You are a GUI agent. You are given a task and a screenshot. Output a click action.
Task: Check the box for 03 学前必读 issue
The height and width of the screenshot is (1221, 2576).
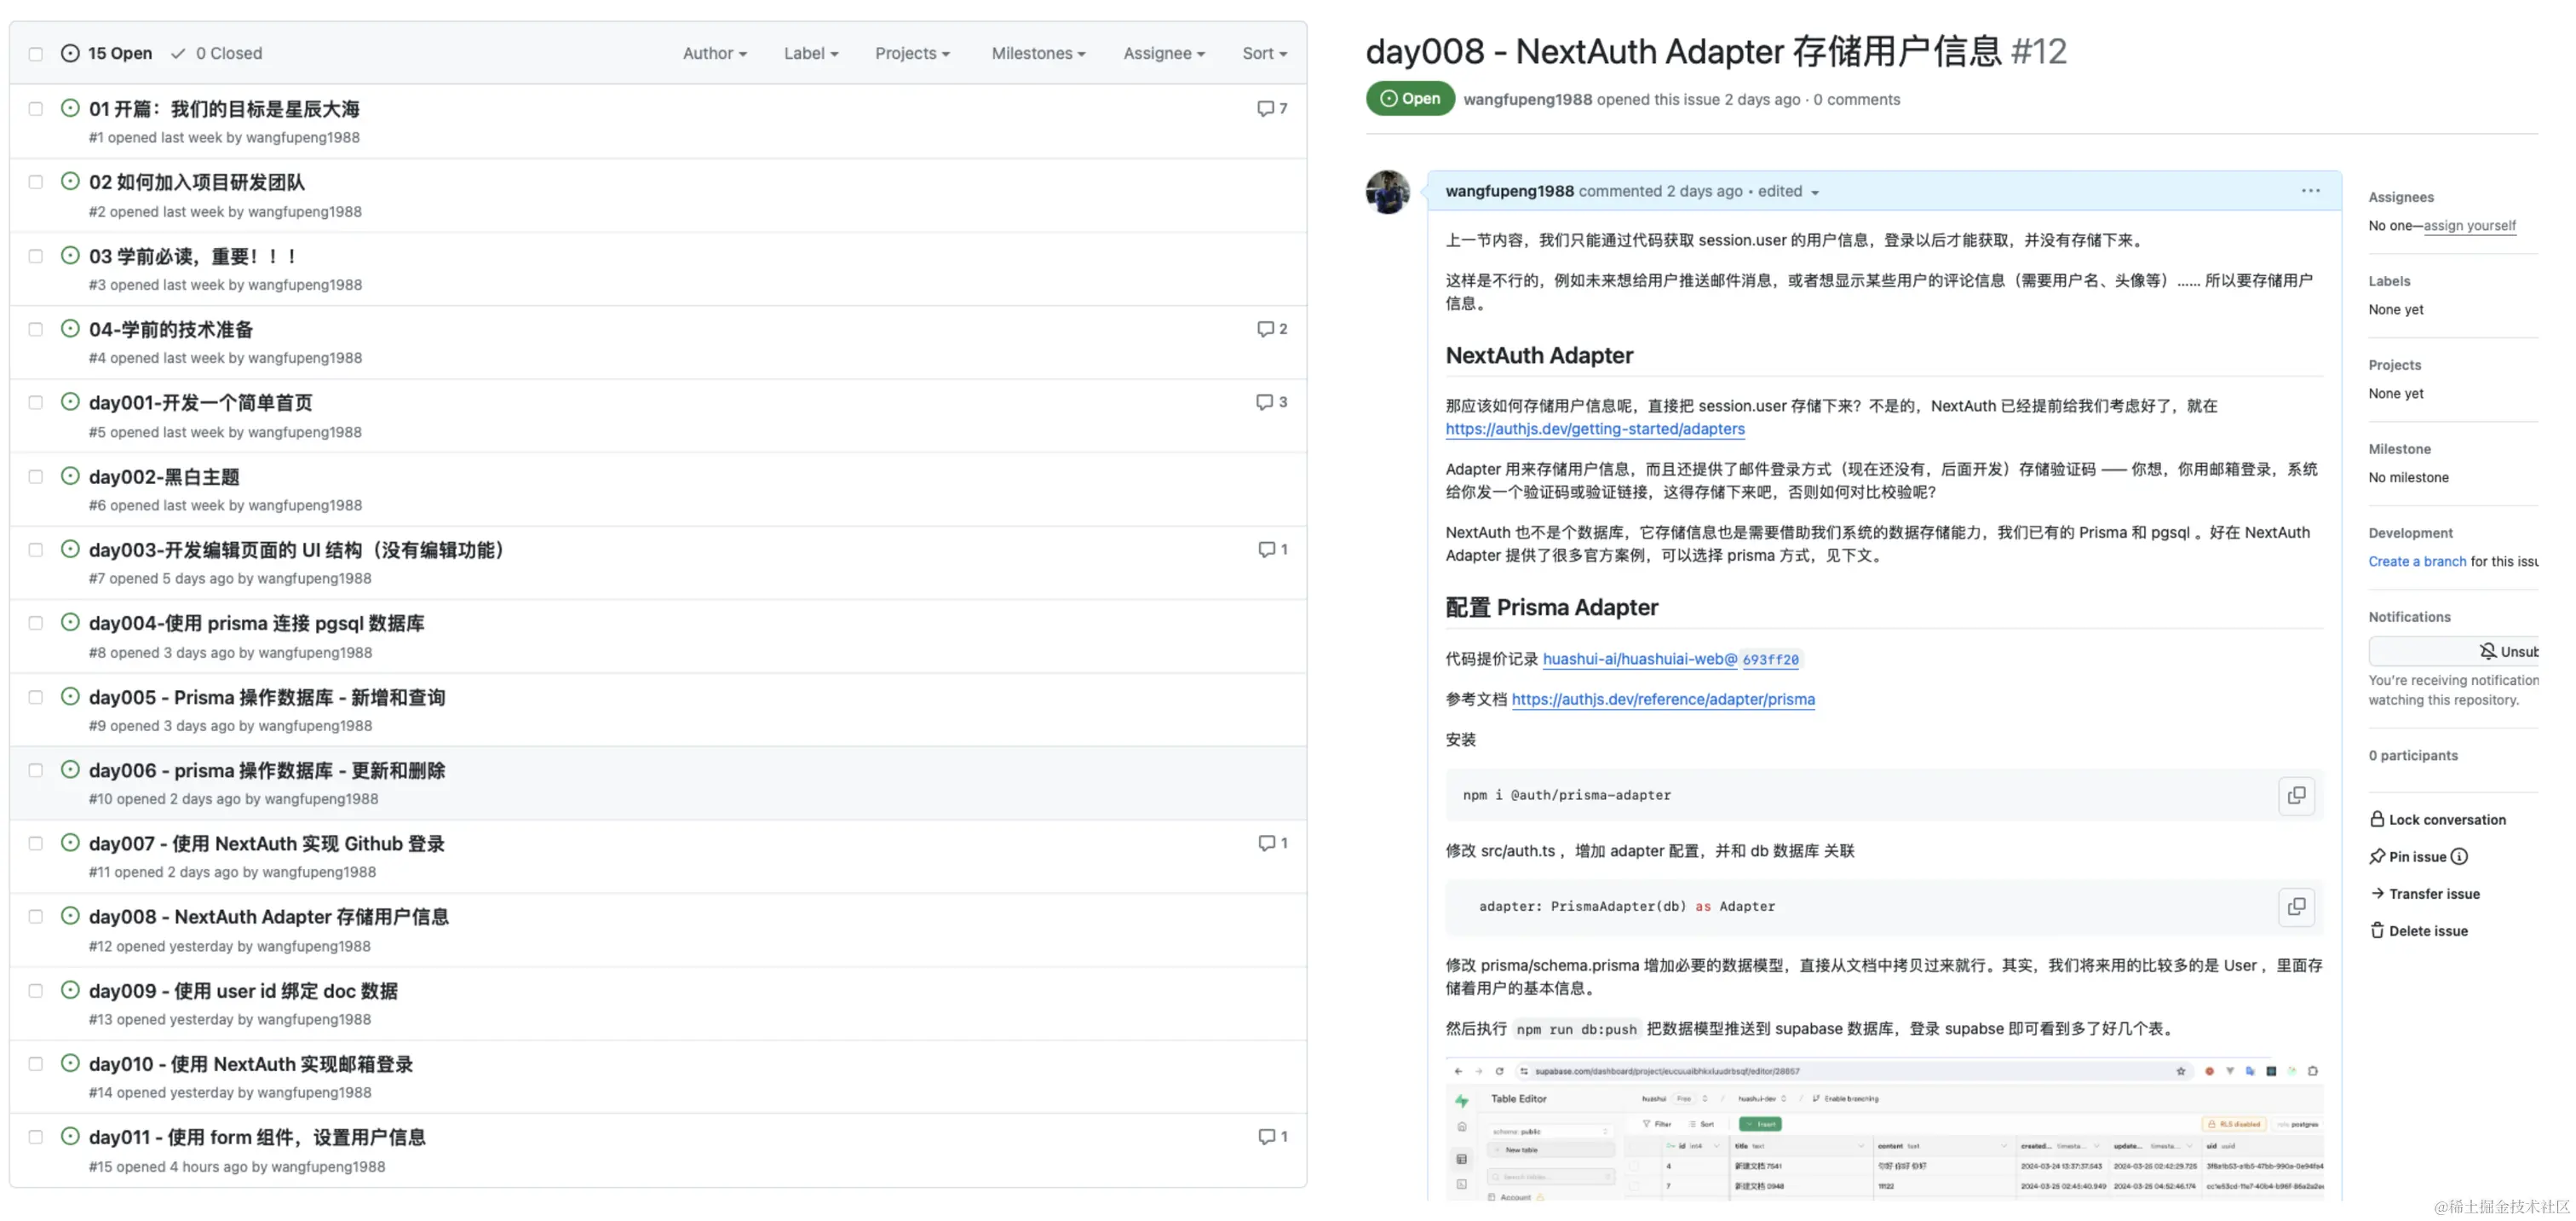36,256
